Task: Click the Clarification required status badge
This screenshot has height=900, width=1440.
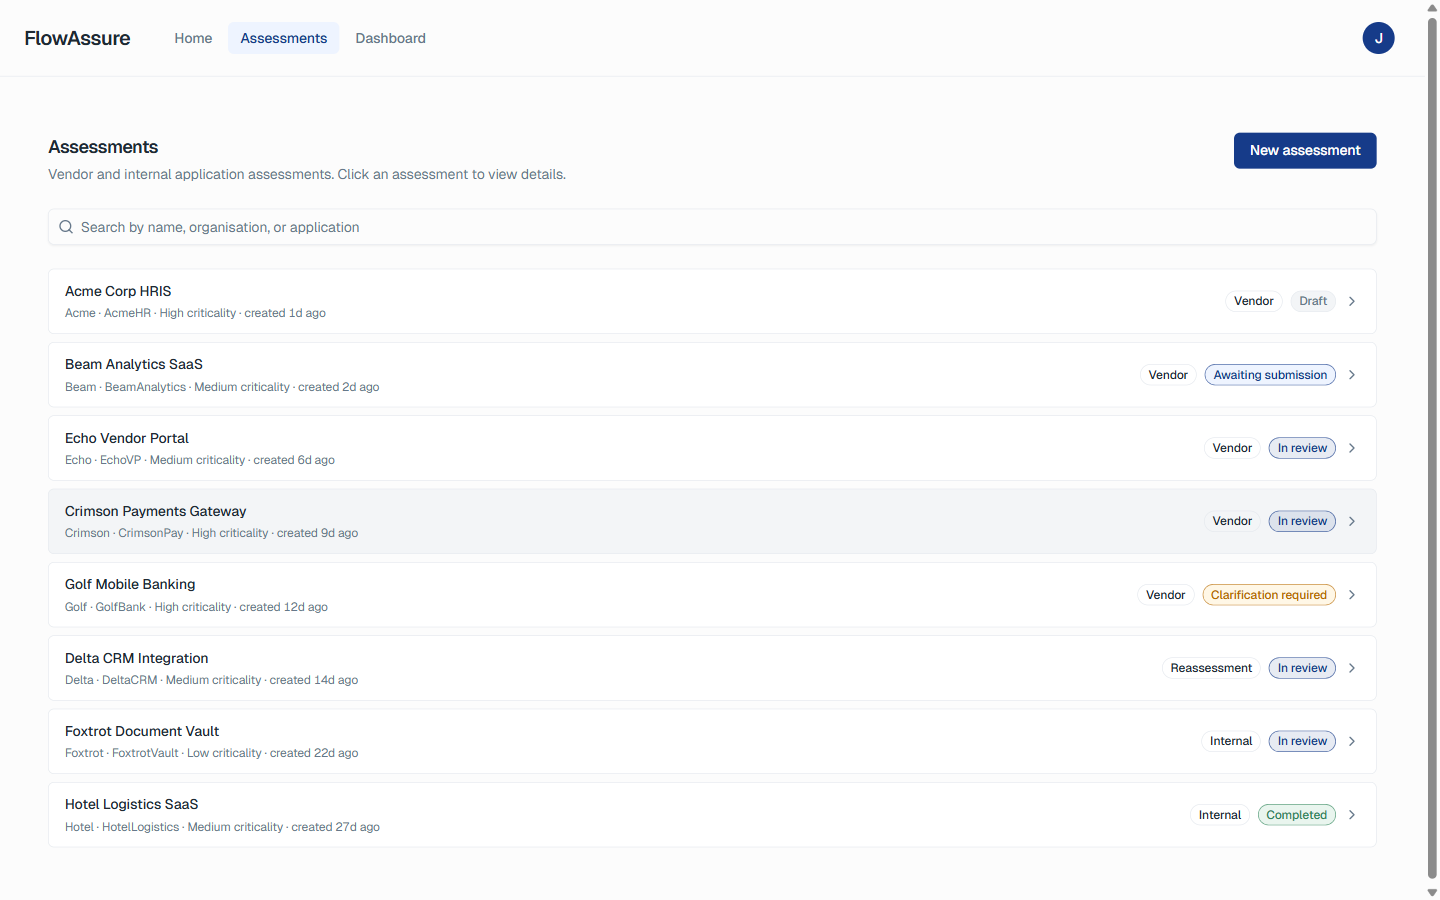Action: (x=1269, y=595)
